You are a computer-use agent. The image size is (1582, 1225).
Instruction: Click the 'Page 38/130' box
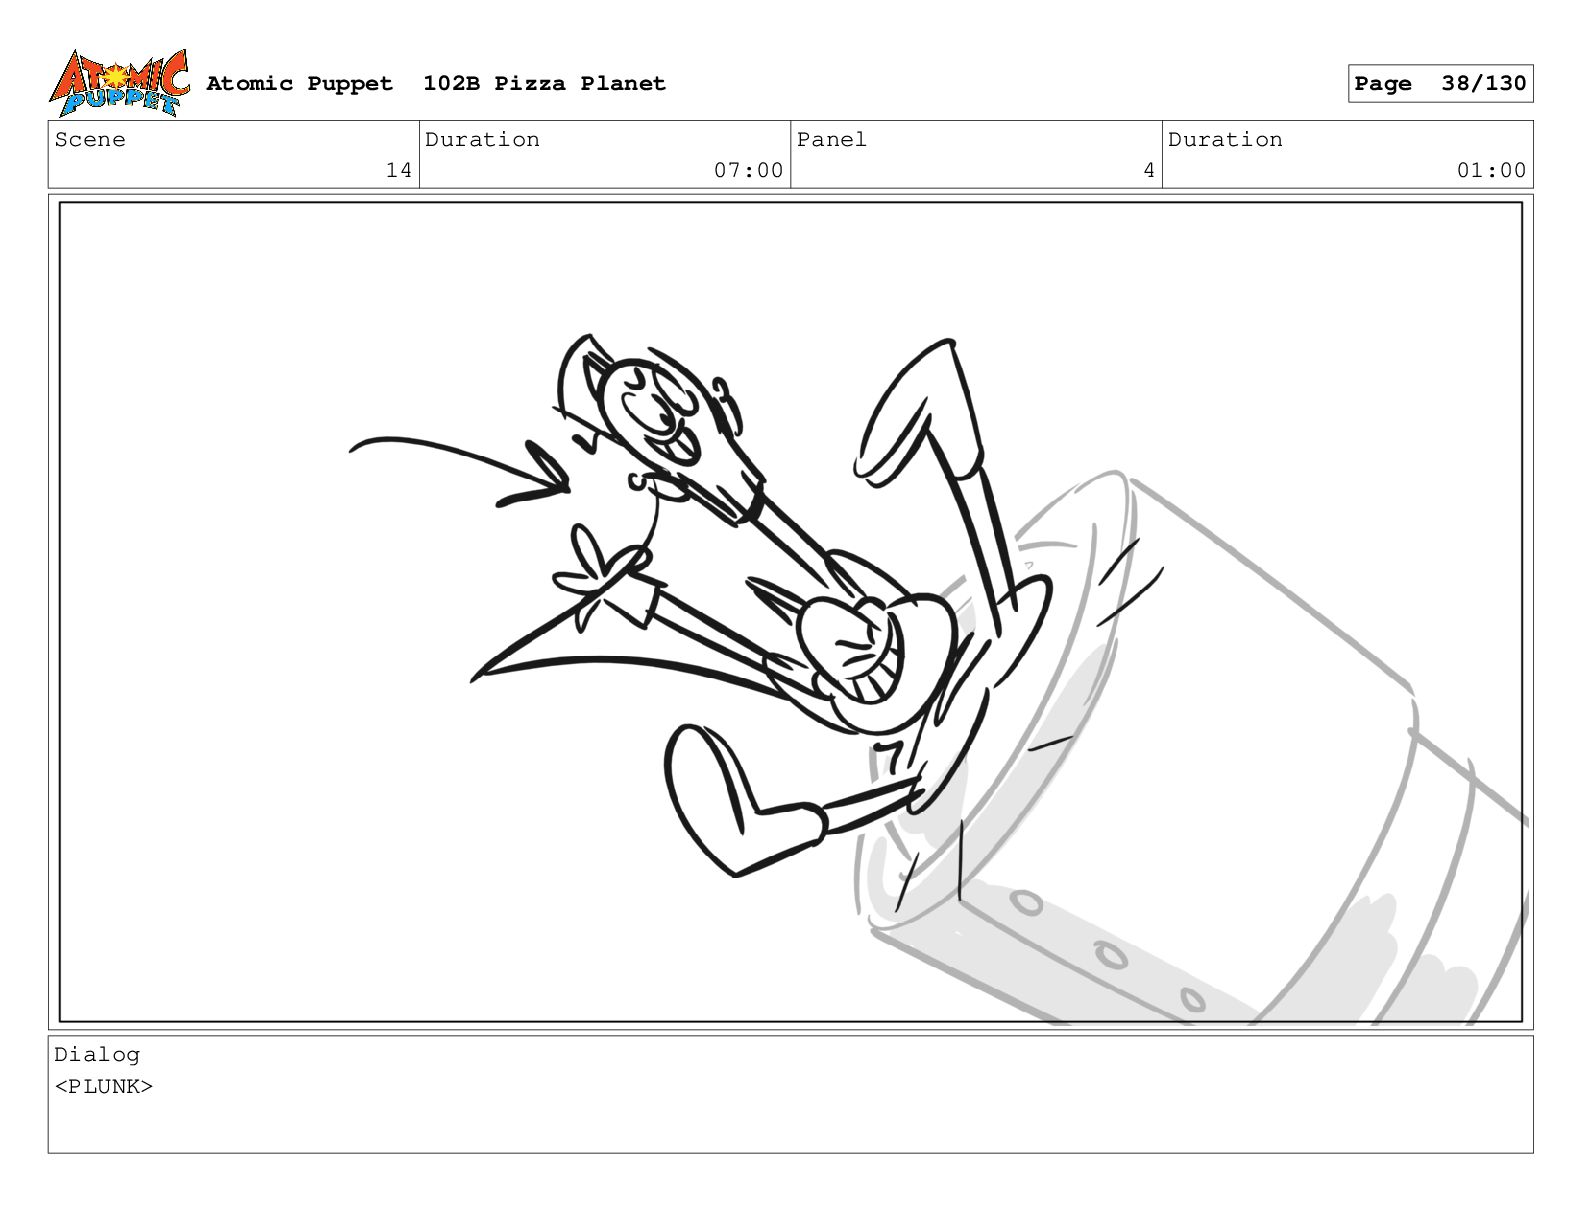pyautogui.click(x=1440, y=84)
